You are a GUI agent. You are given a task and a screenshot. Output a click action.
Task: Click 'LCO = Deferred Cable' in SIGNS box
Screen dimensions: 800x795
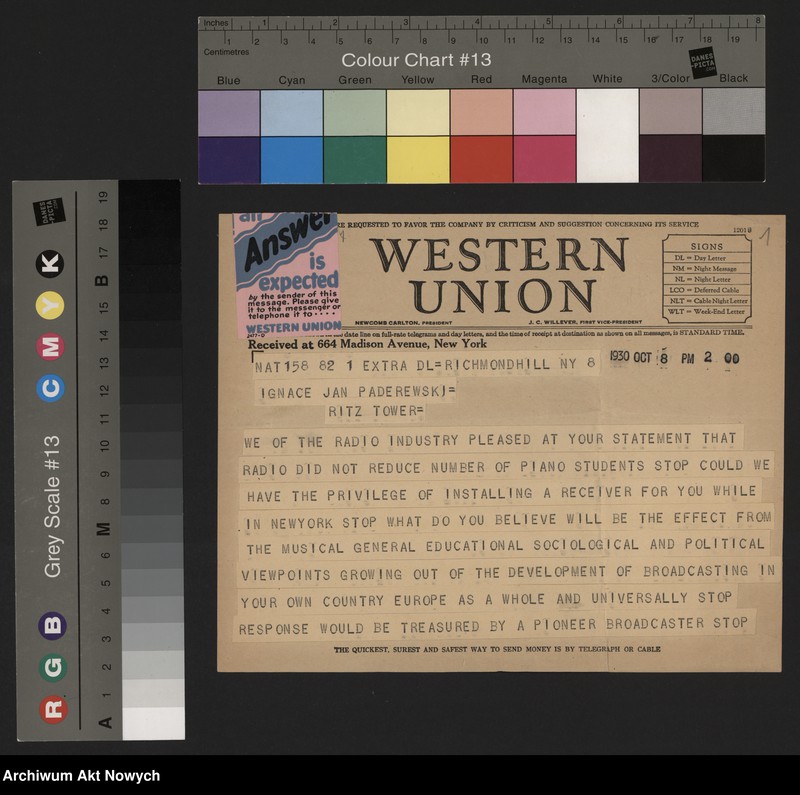pyautogui.click(x=704, y=290)
